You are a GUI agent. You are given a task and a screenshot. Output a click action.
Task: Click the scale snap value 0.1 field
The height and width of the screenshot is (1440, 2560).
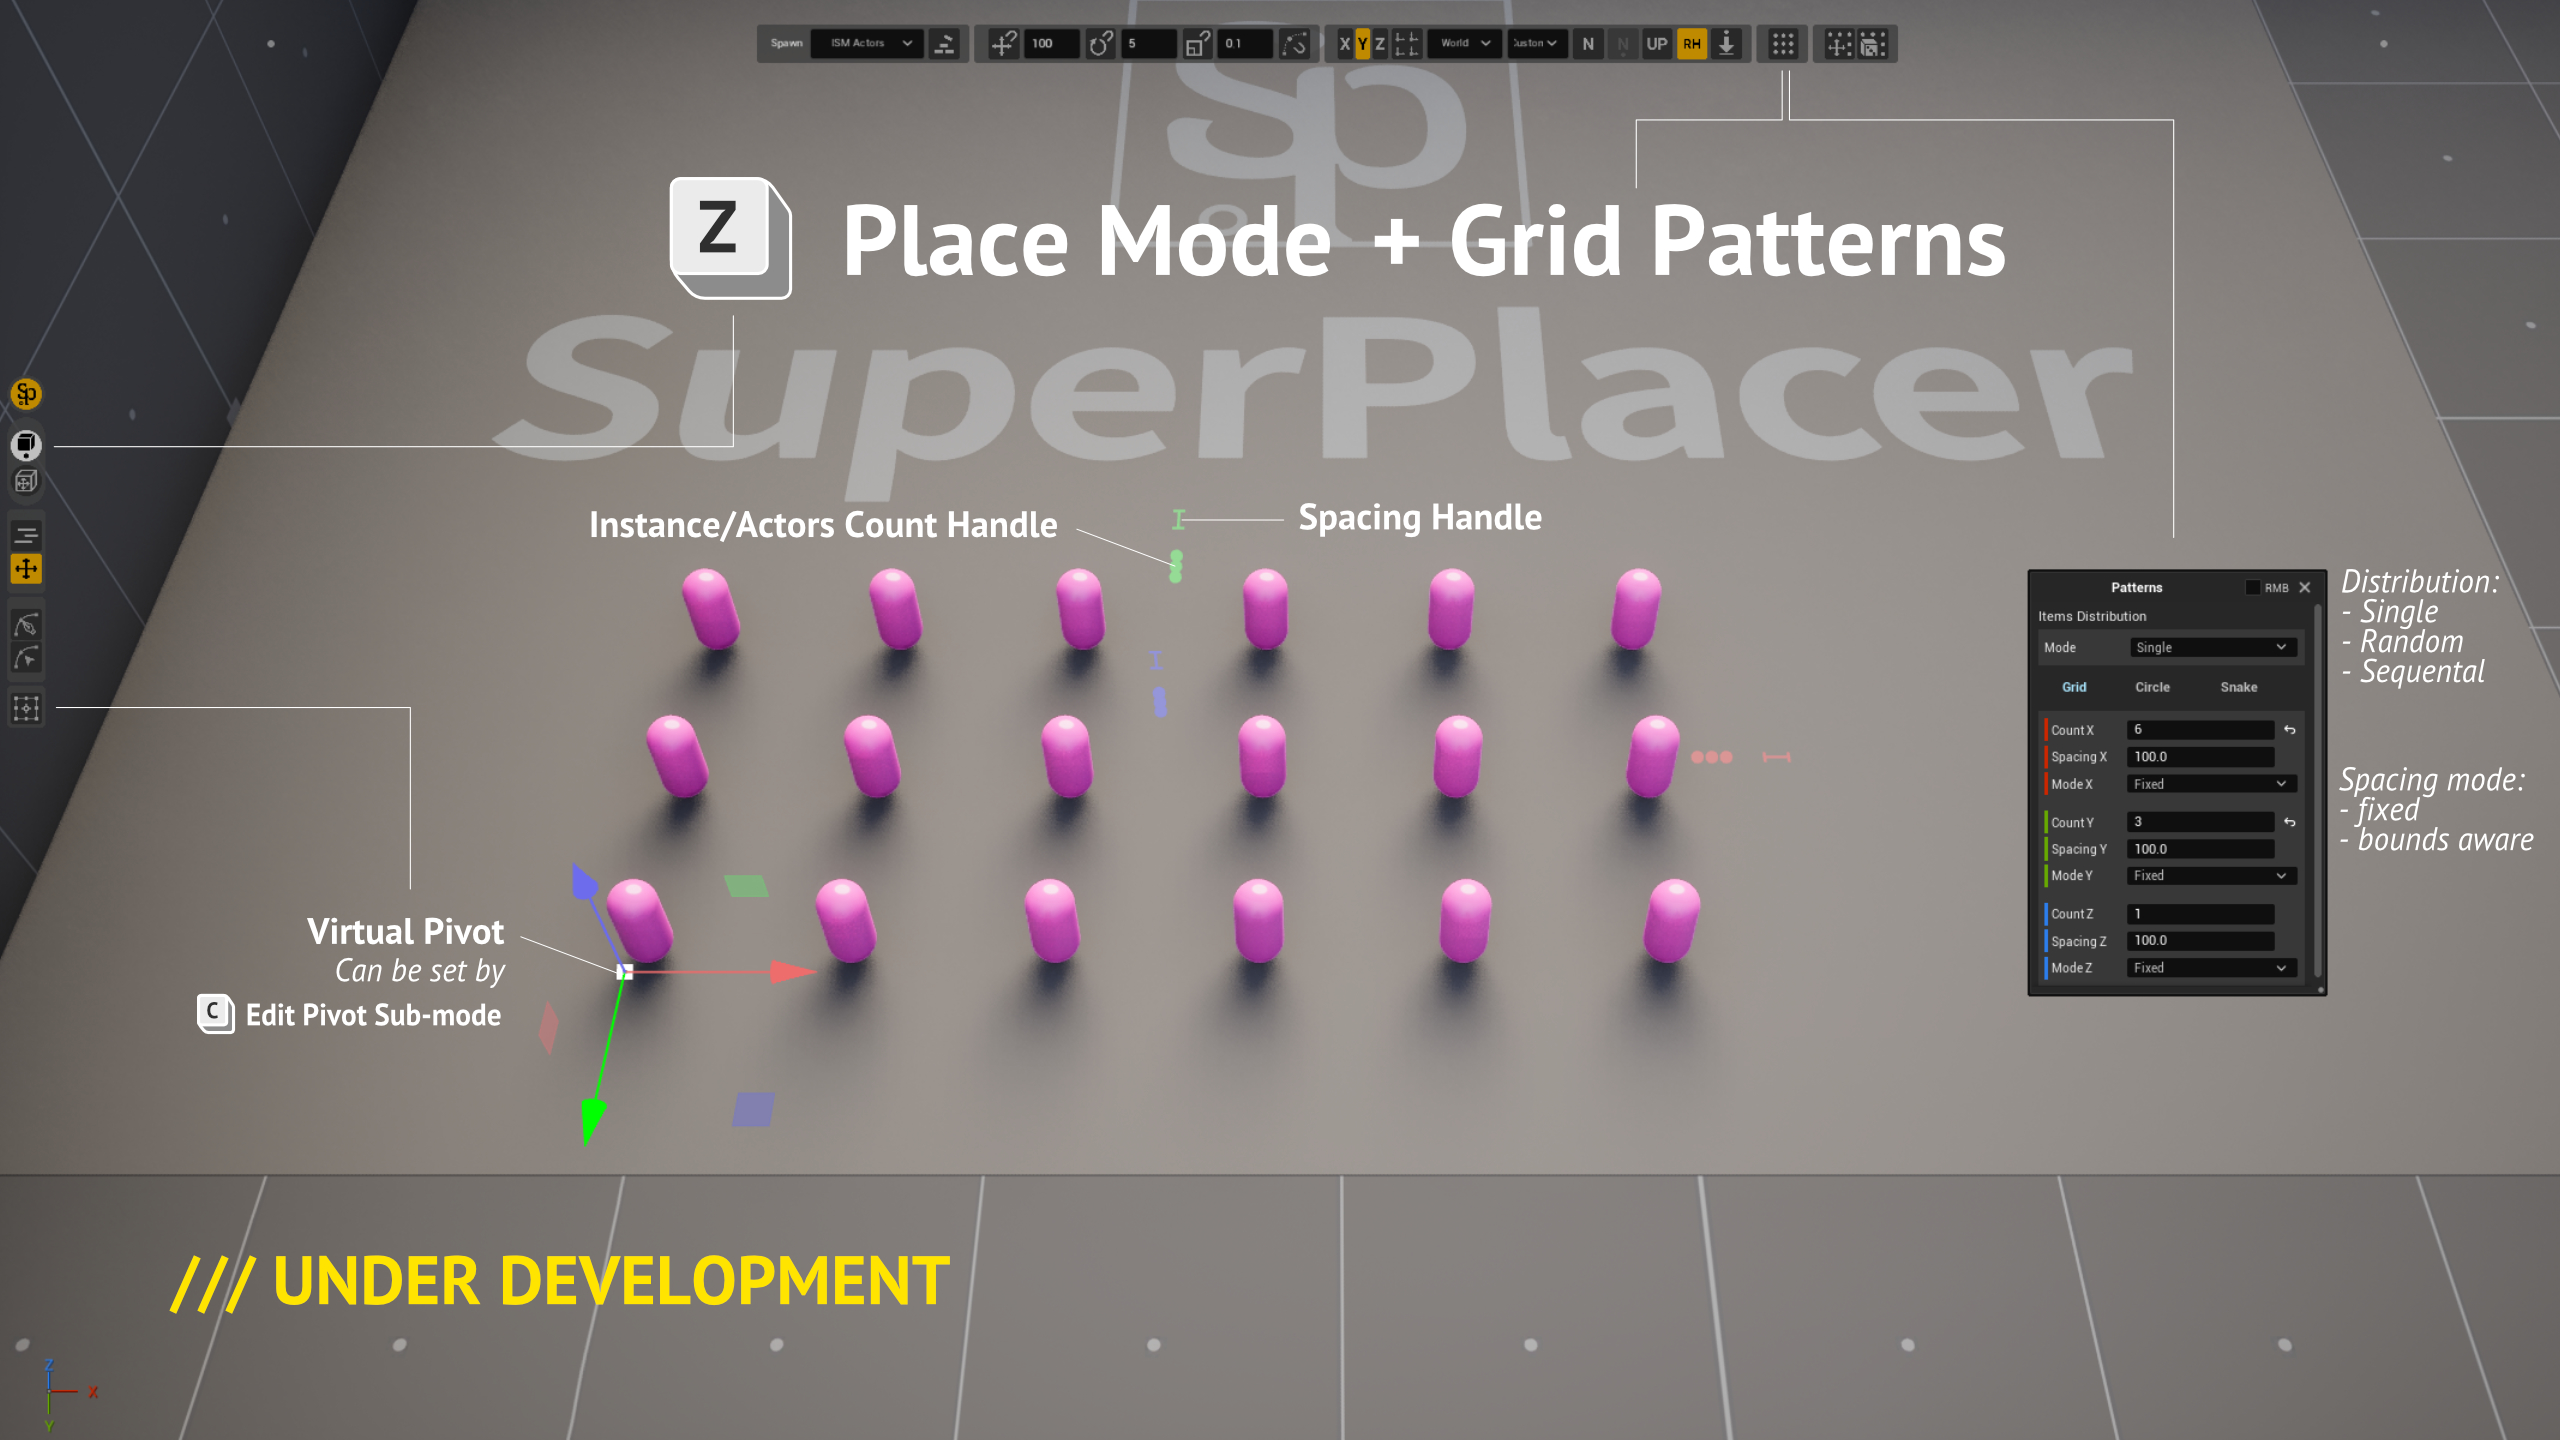tap(1244, 43)
